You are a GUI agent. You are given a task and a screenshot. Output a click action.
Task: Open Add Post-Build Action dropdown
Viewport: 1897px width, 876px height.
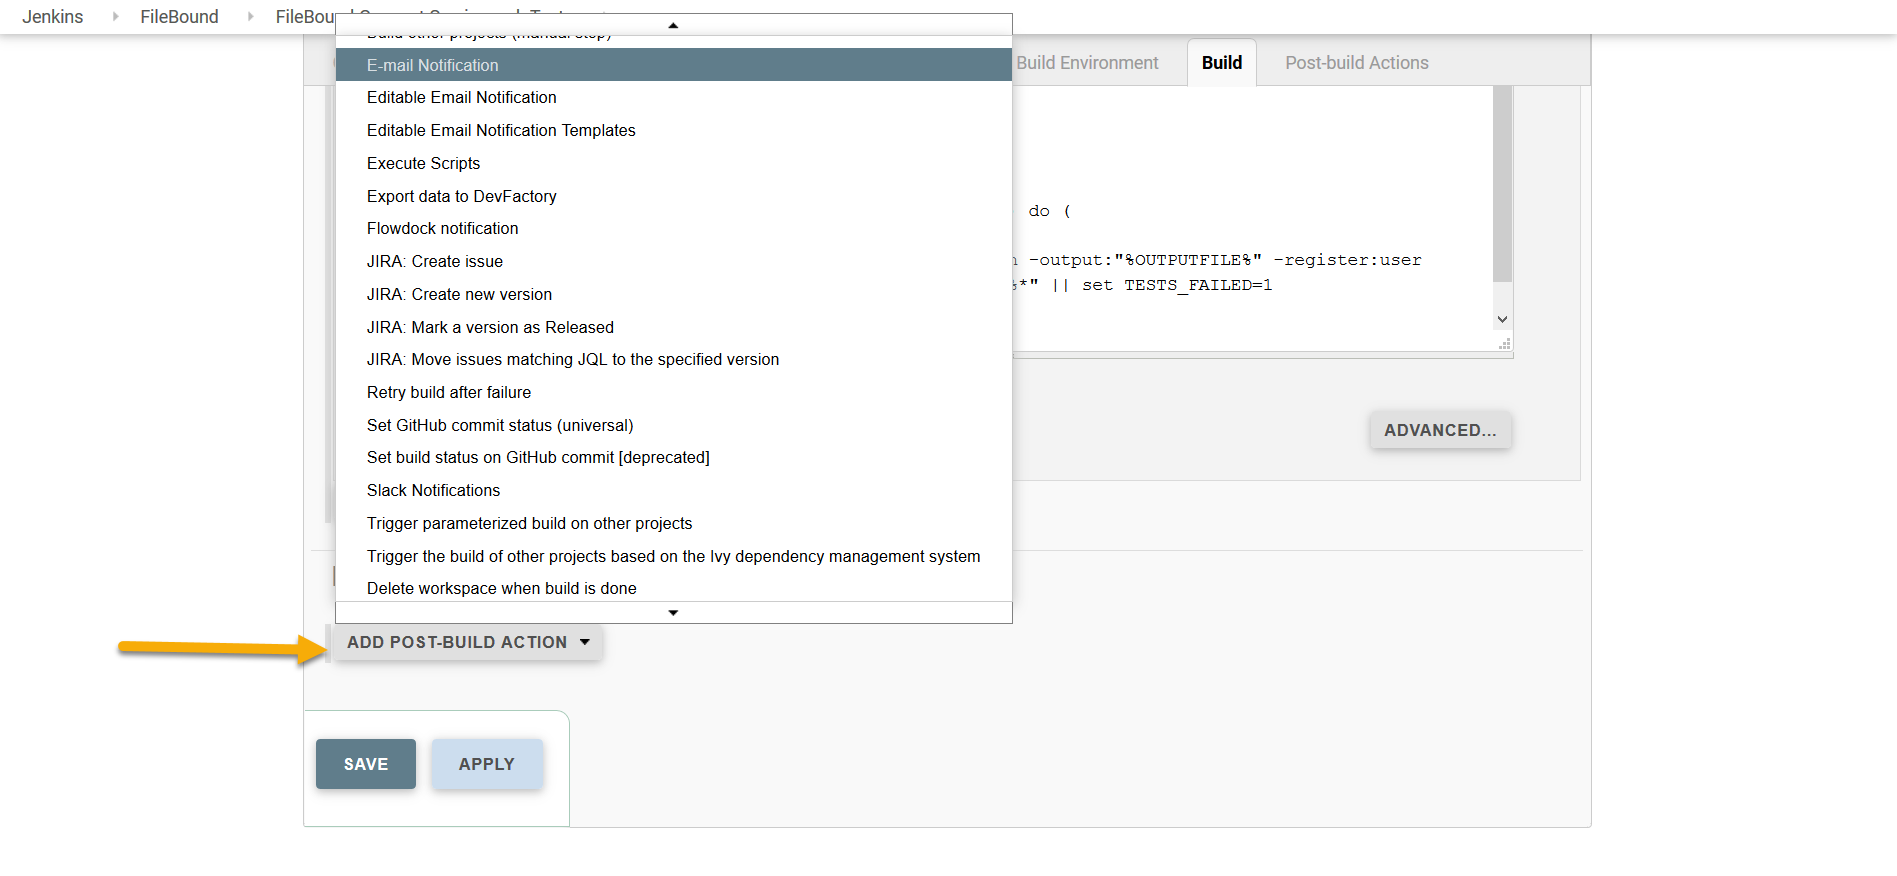468,642
